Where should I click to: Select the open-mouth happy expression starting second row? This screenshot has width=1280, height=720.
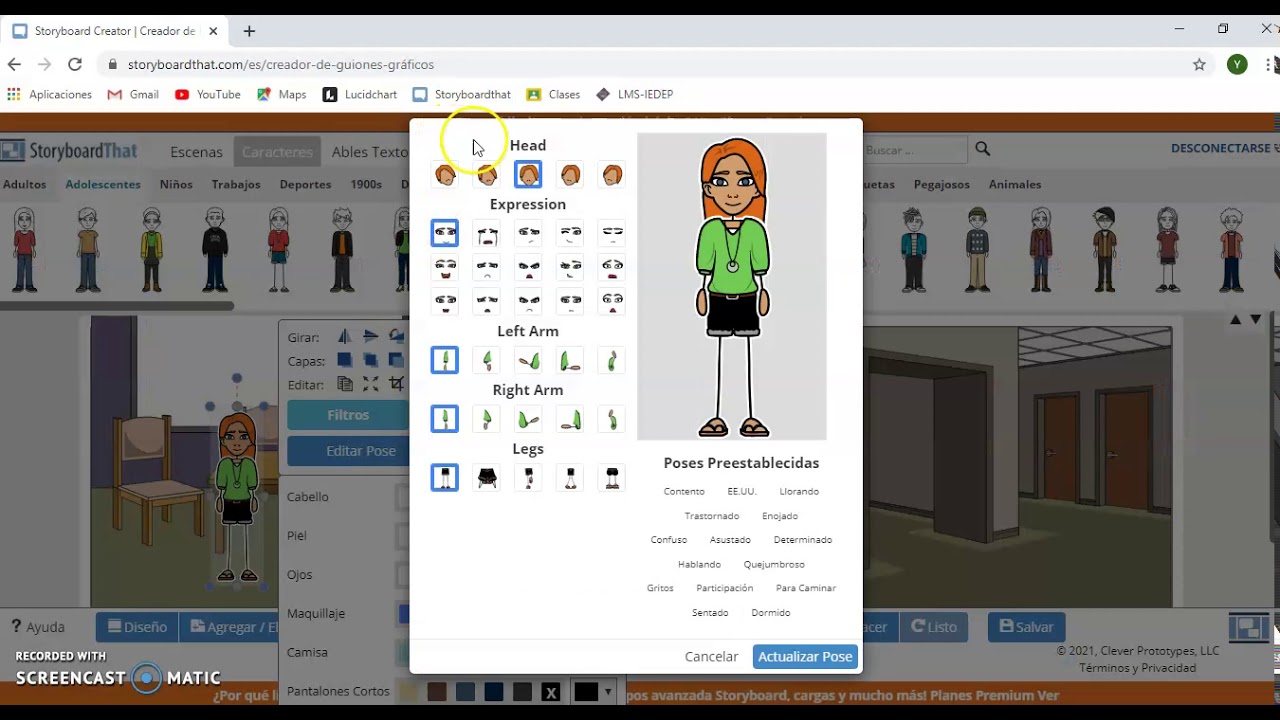[x=445, y=268]
